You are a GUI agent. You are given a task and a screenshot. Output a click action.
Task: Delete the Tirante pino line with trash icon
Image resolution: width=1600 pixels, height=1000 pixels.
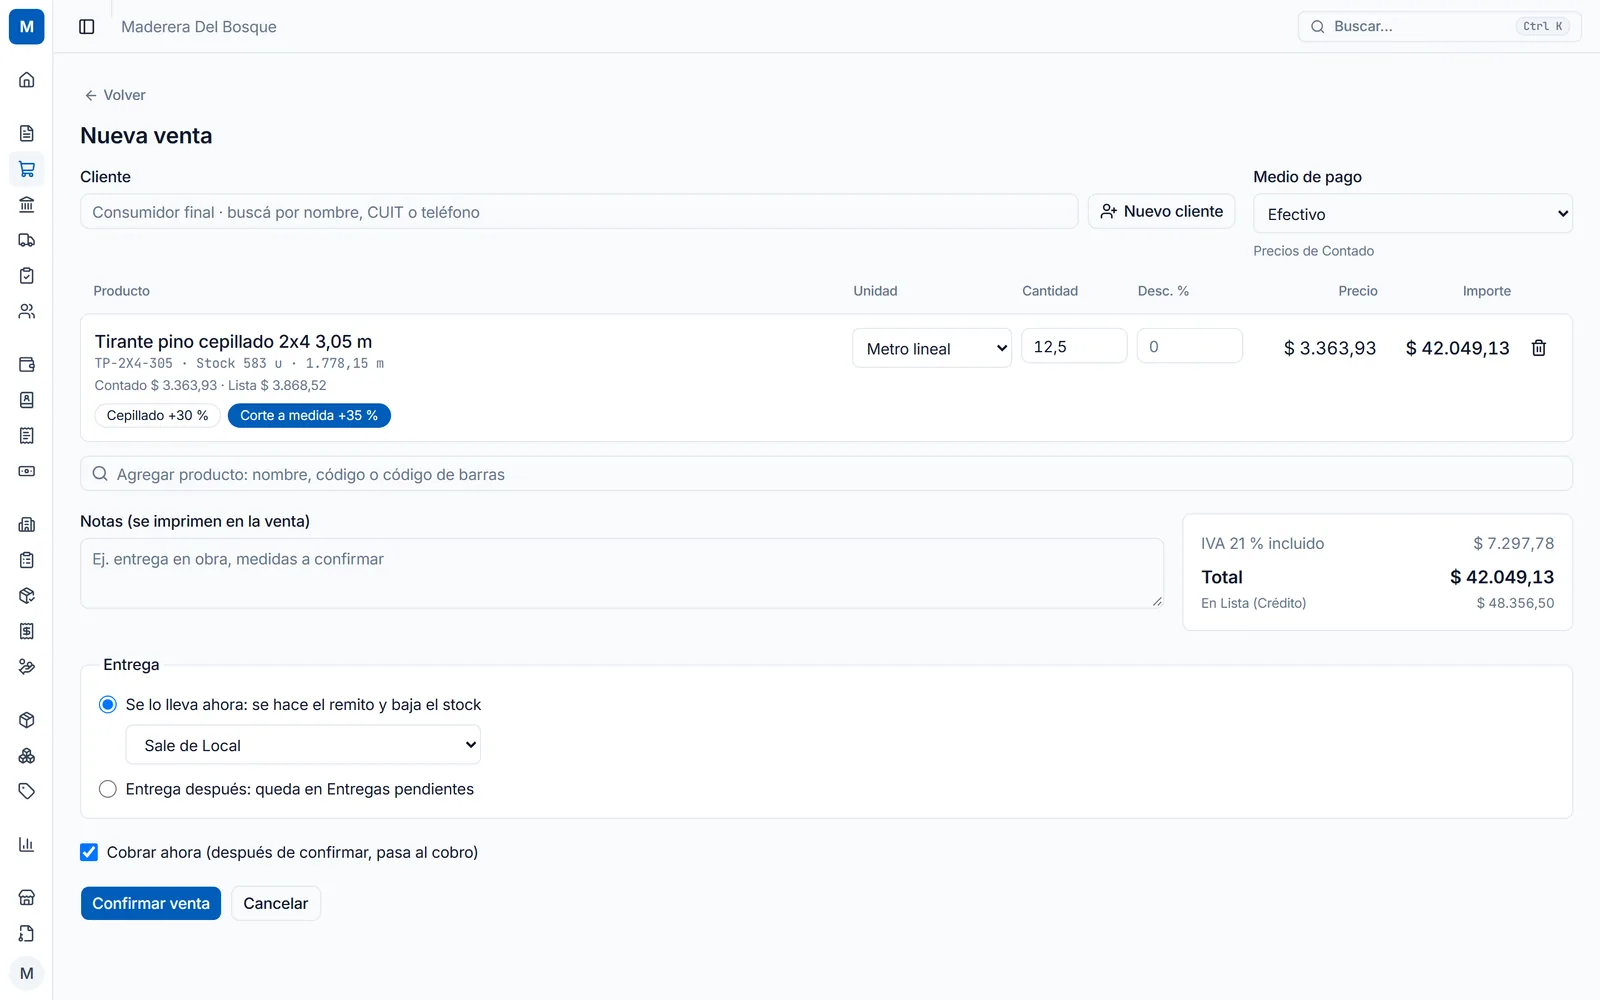[x=1539, y=348]
